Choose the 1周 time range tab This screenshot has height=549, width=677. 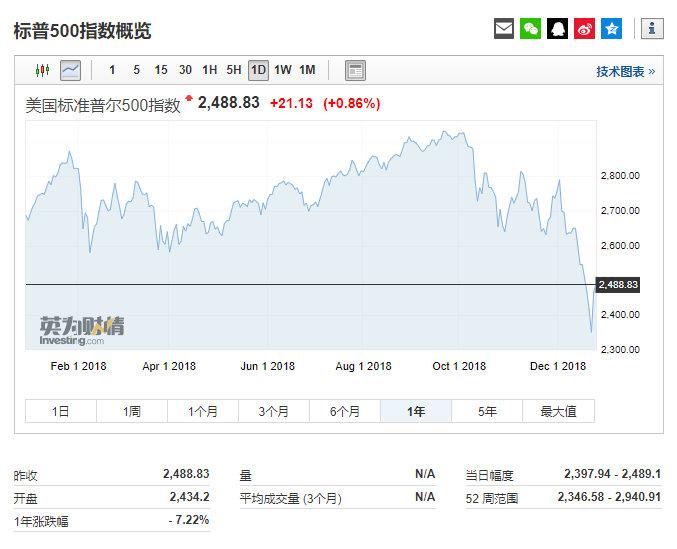(132, 411)
